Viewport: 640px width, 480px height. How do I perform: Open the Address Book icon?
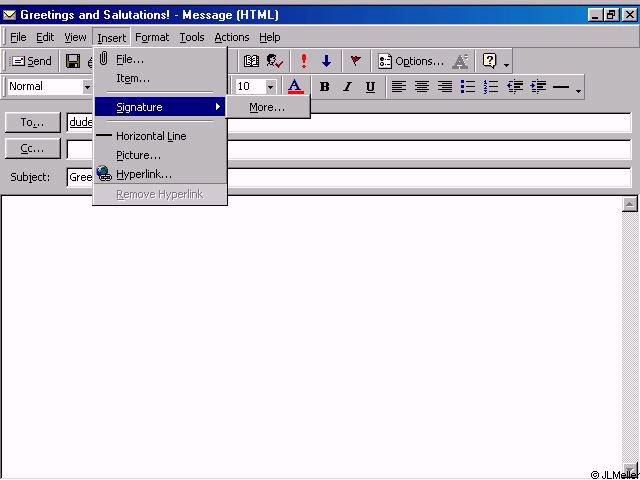click(x=251, y=61)
